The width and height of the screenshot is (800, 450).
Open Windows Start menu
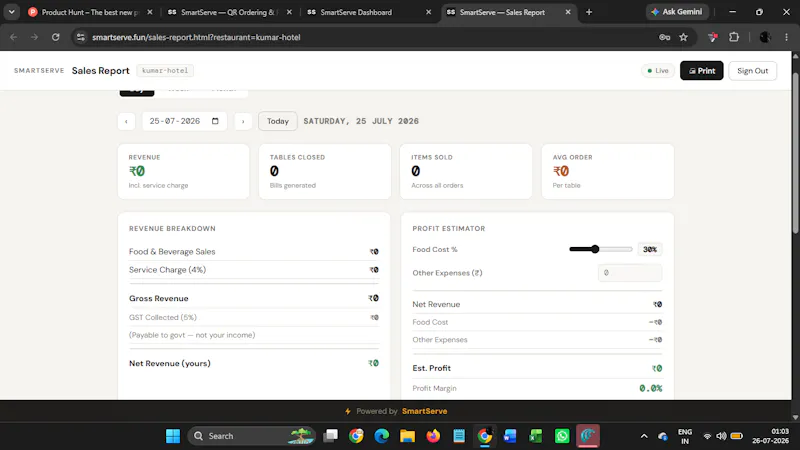(173, 436)
